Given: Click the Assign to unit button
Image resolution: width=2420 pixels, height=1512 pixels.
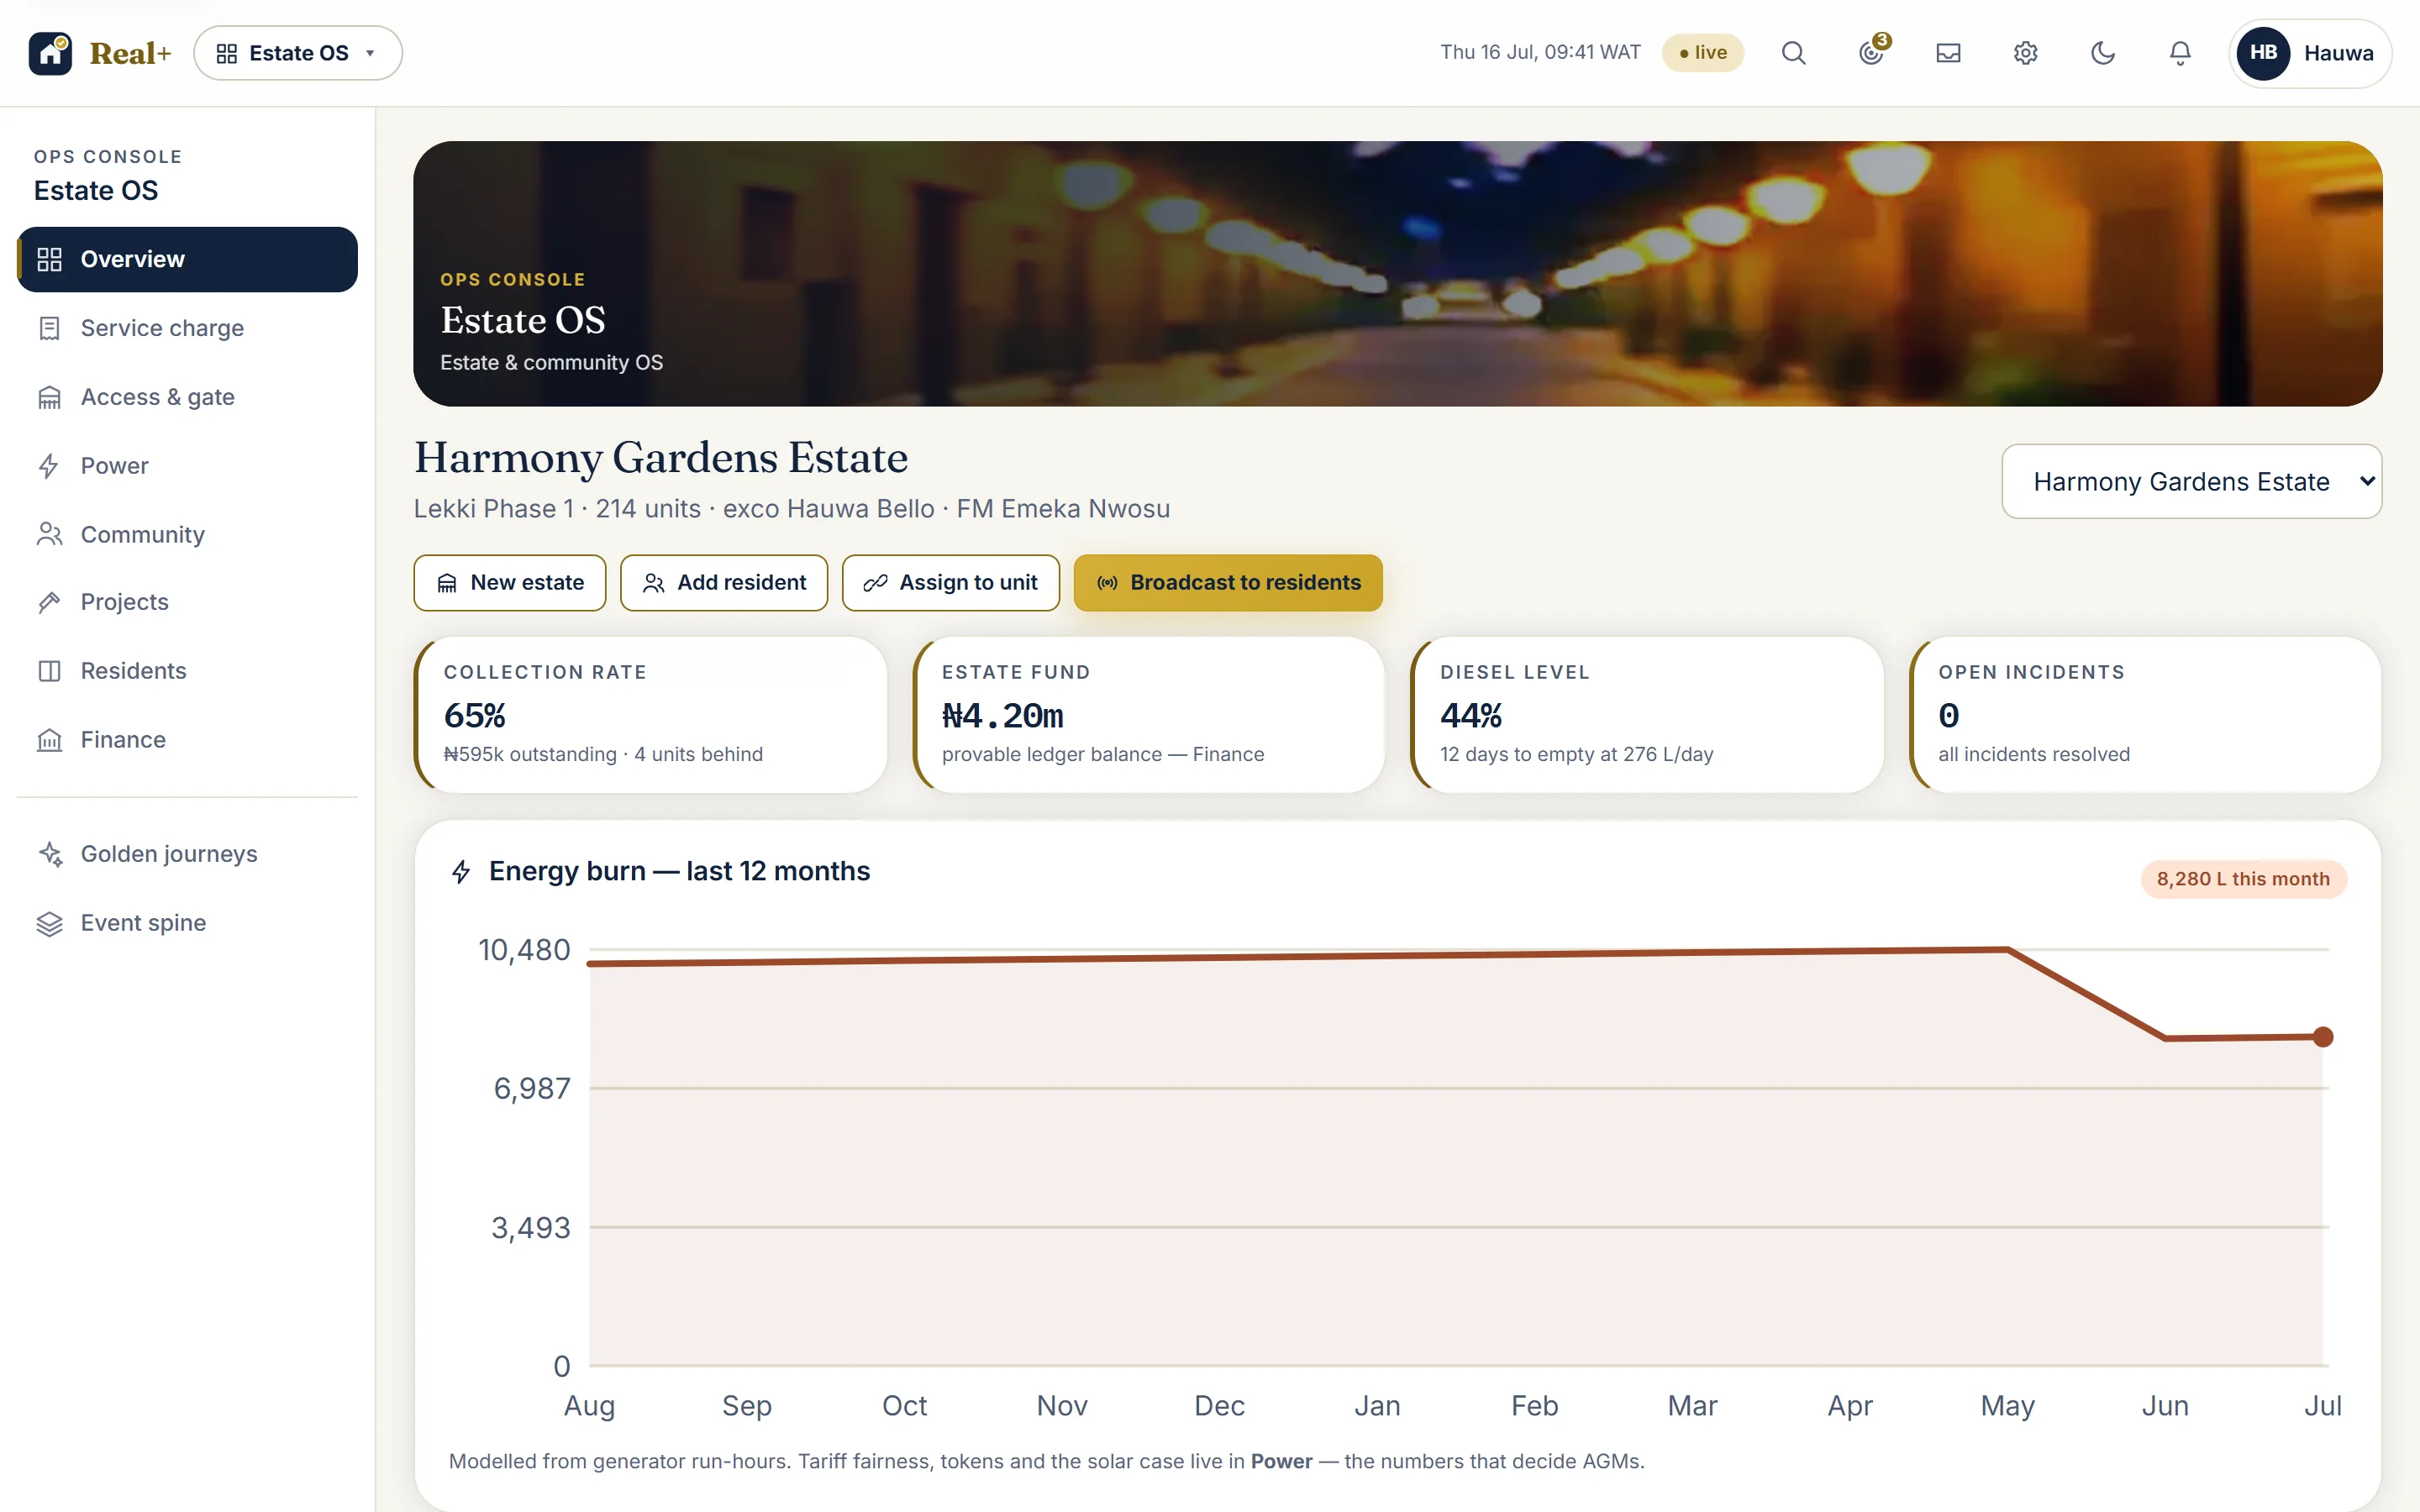Looking at the screenshot, I should tap(951, 582).
